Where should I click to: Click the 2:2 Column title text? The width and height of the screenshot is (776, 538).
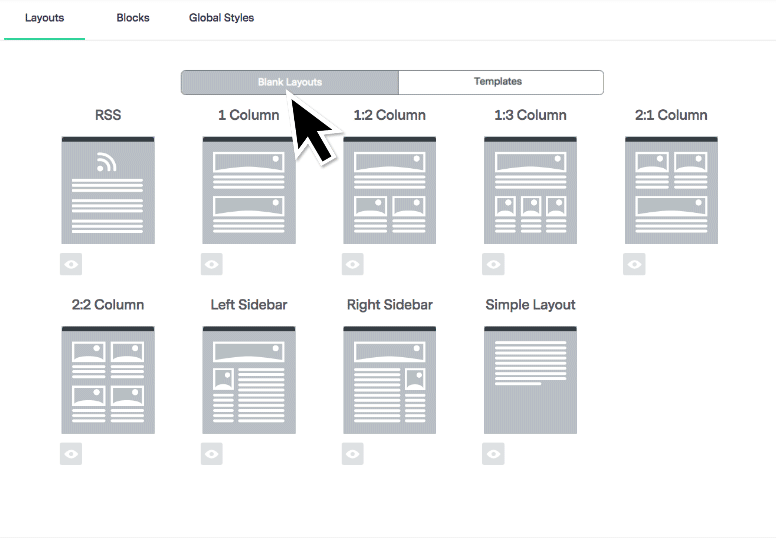108,304
